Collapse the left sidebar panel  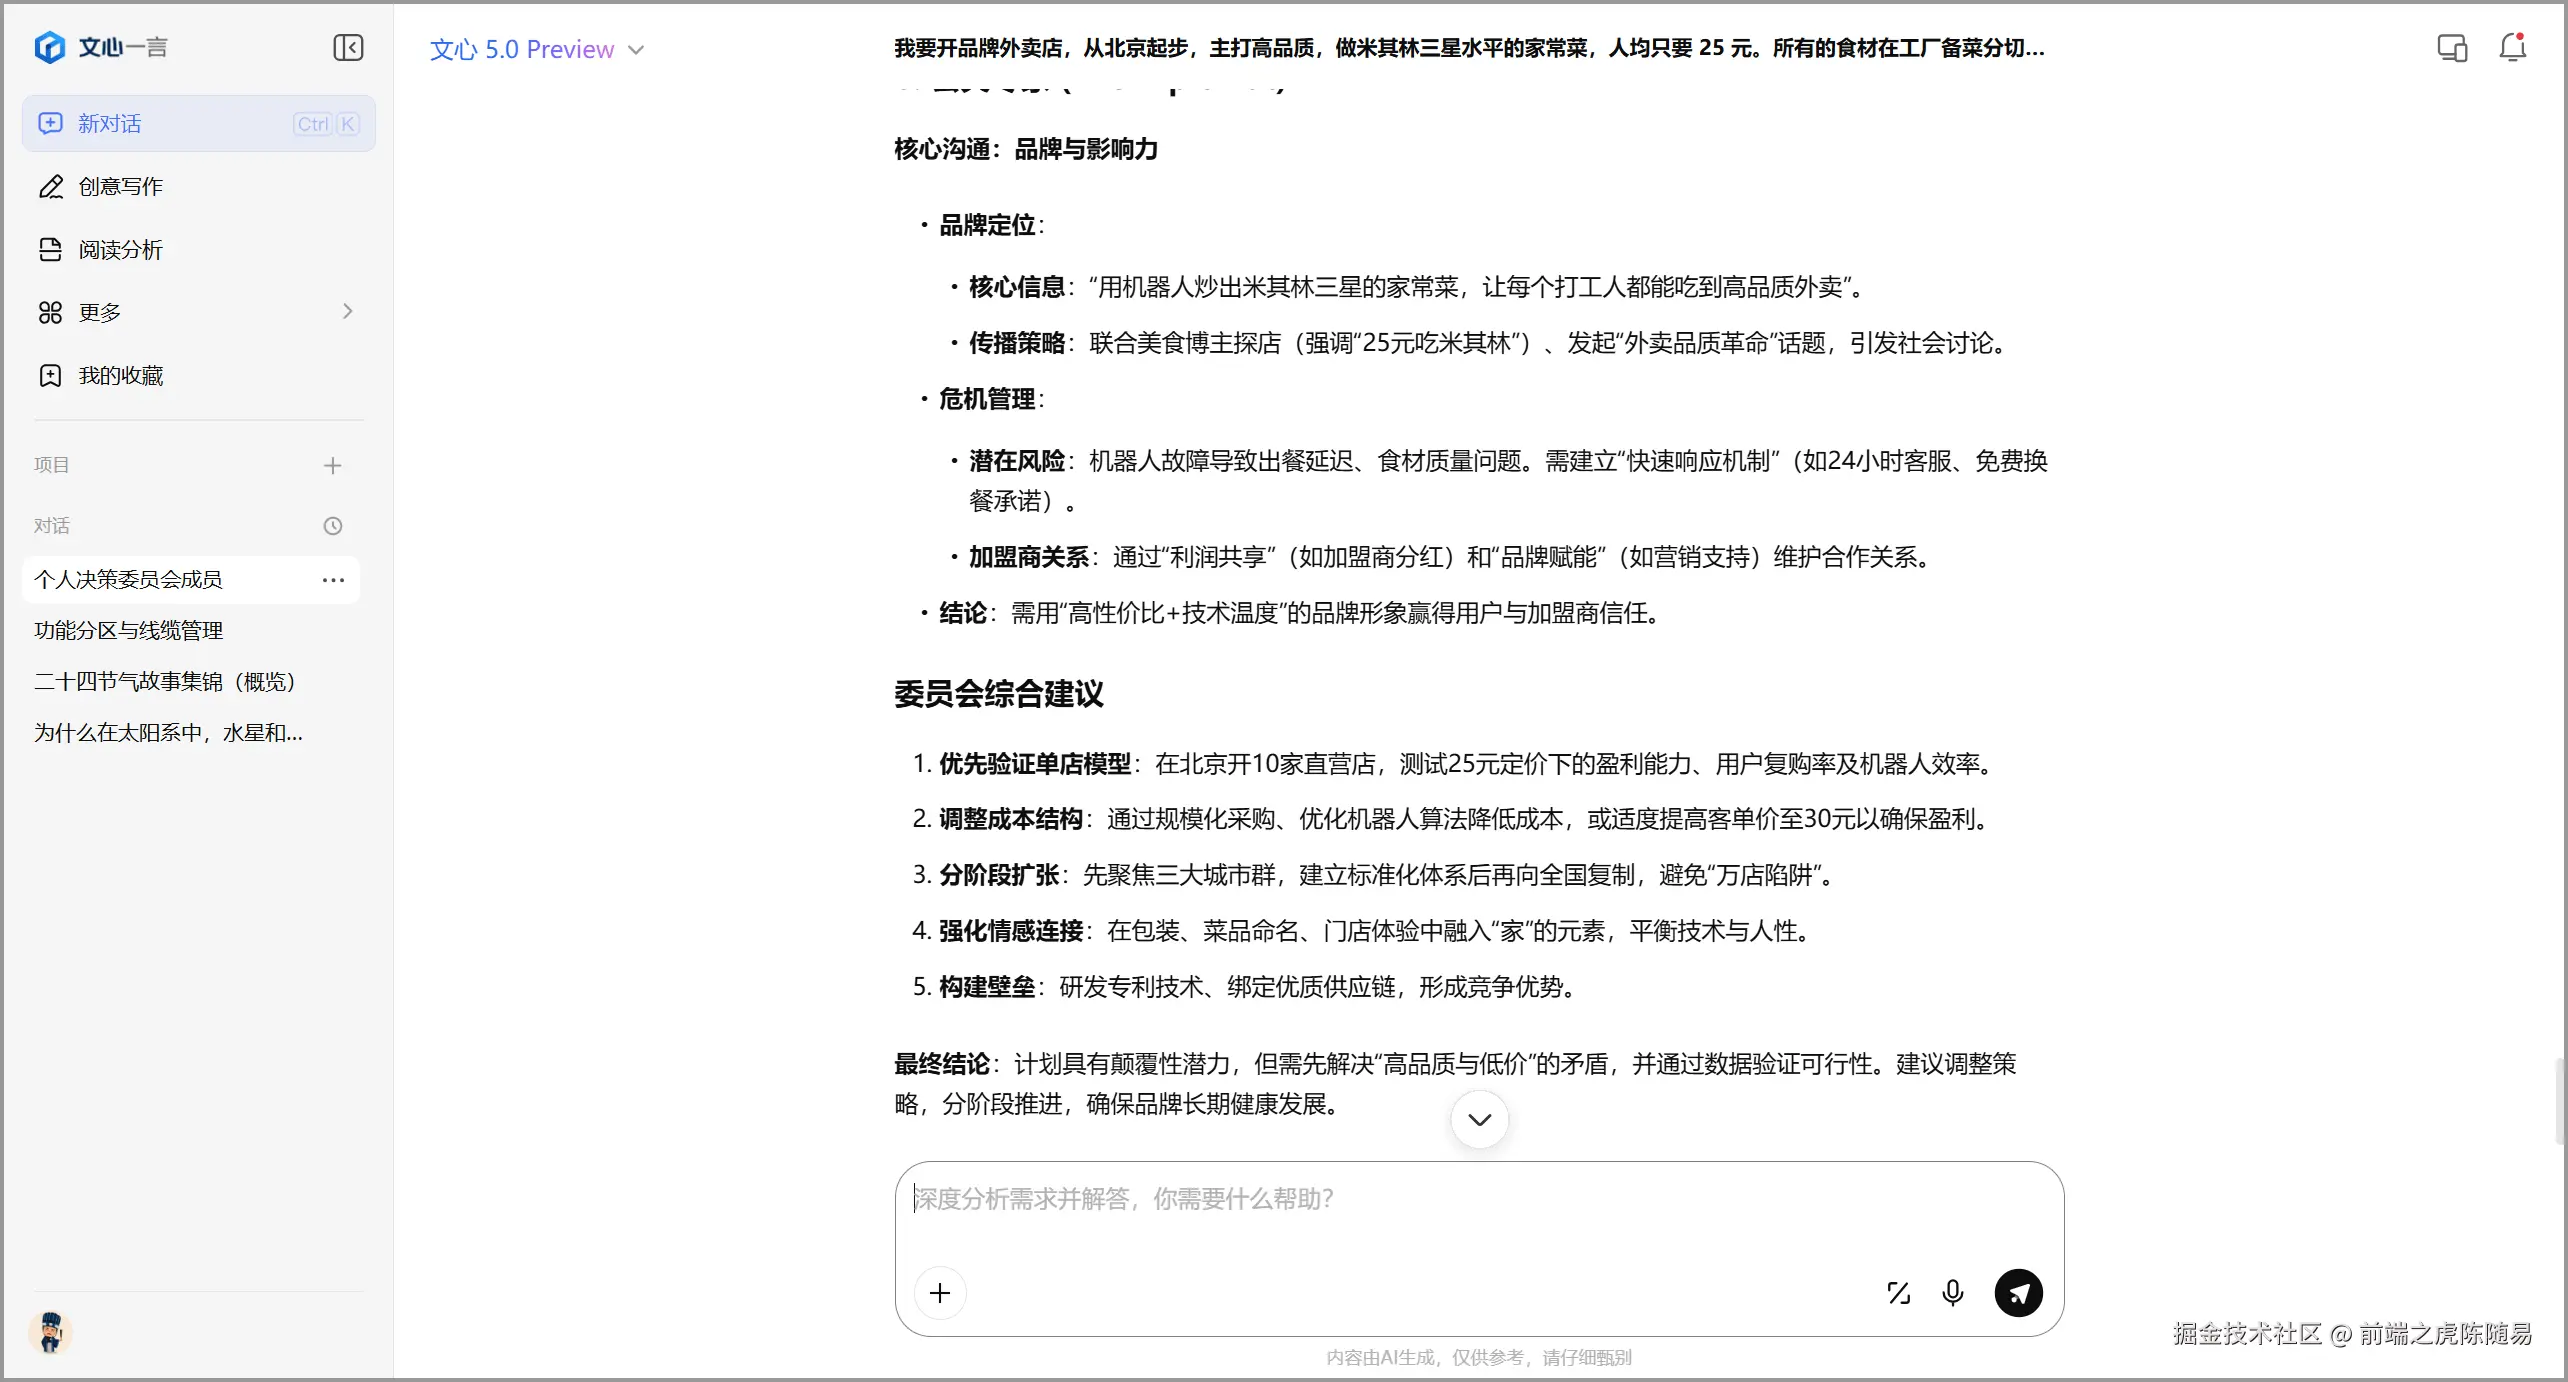[348, 48]
